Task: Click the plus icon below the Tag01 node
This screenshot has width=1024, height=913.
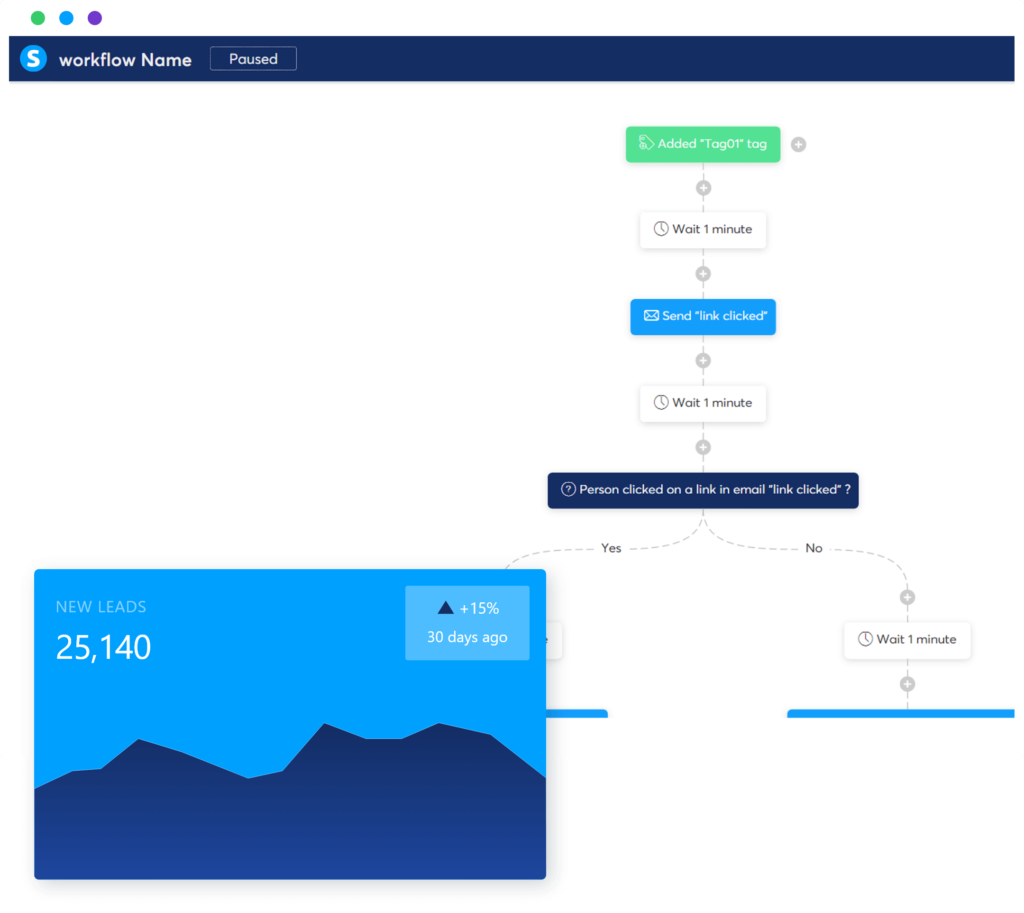Action: click(x=703, y=187)
